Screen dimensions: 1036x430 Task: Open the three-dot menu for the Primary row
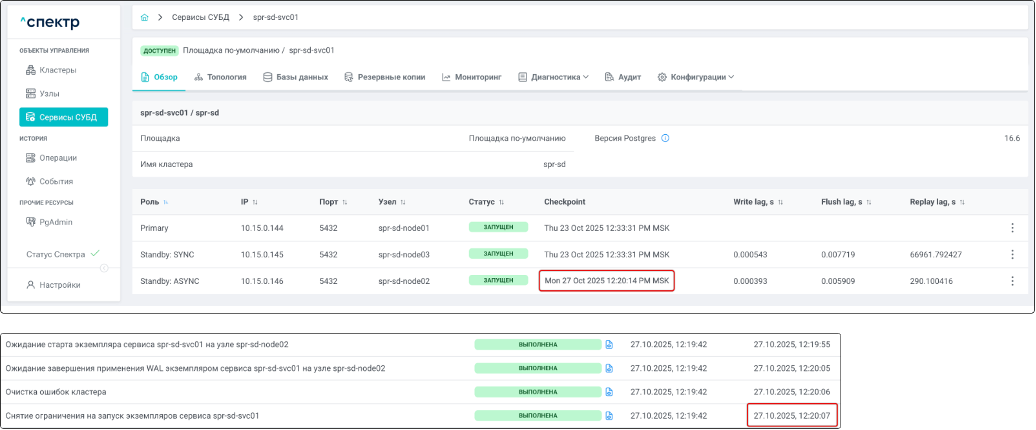1012,228
